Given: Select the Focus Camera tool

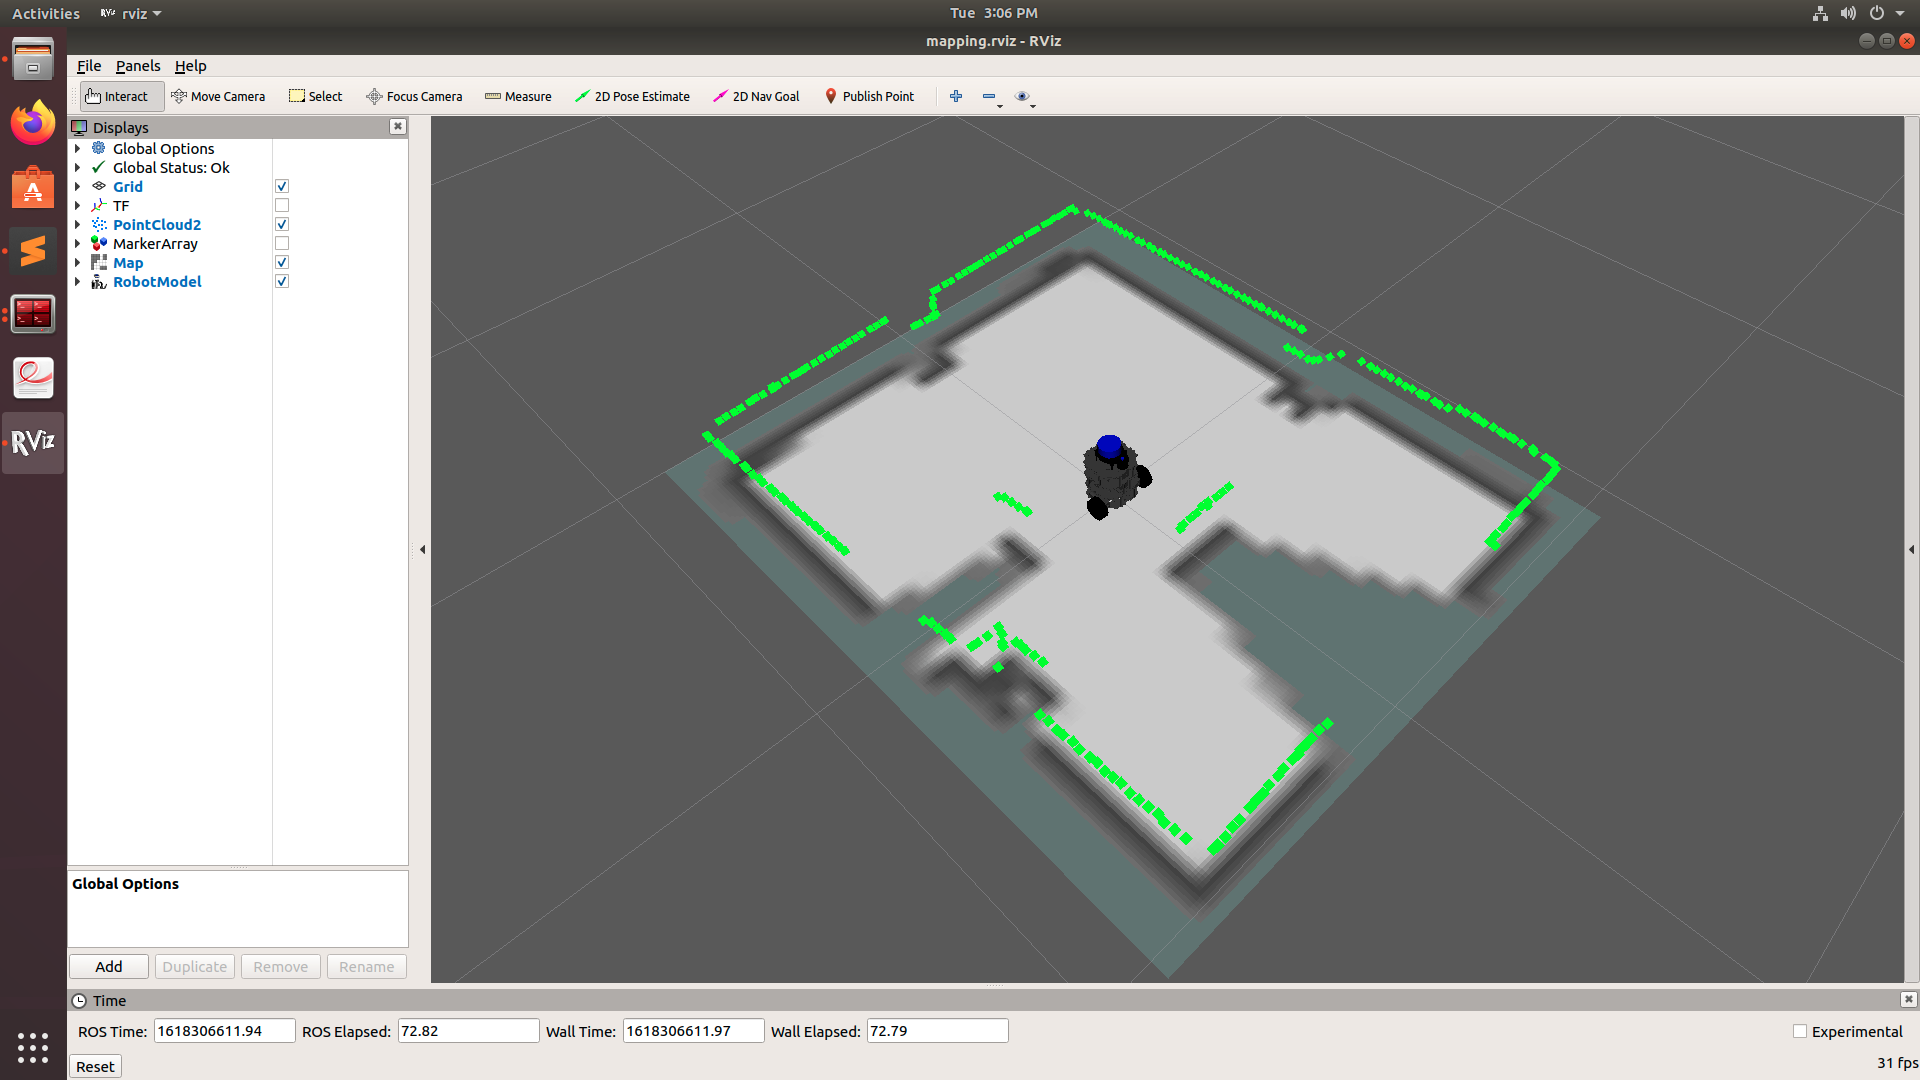Looking at the screenshot, I should click(x=414, y=96).
